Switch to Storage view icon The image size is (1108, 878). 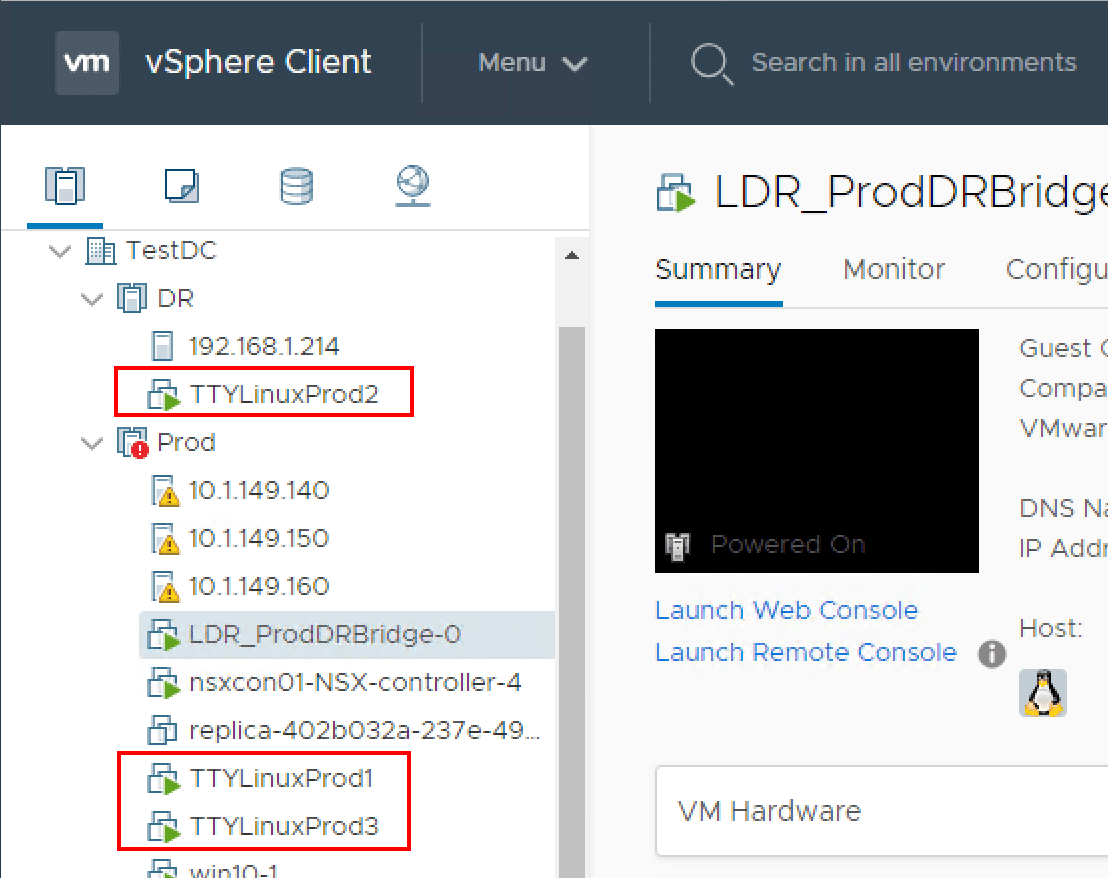click(297, 186)
